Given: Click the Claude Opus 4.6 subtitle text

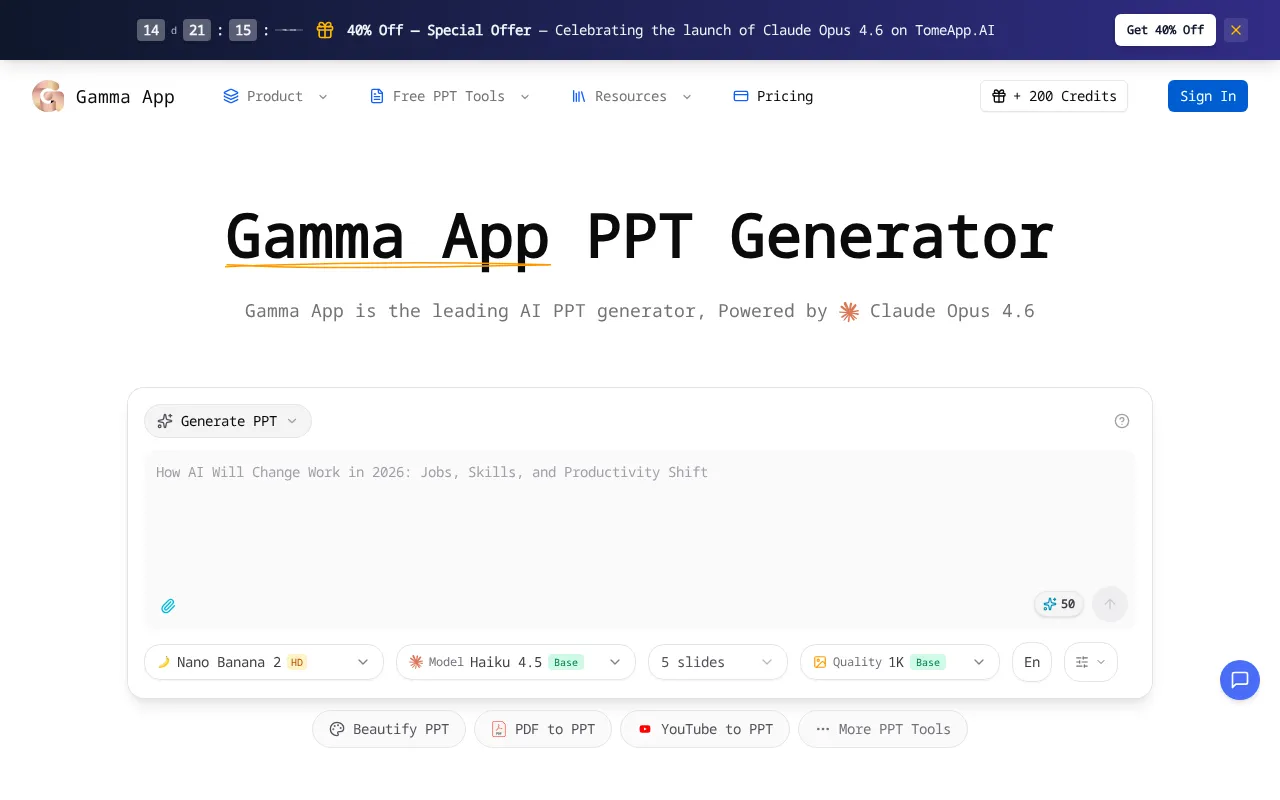Looking at the screenshot, I should point(952,311).
